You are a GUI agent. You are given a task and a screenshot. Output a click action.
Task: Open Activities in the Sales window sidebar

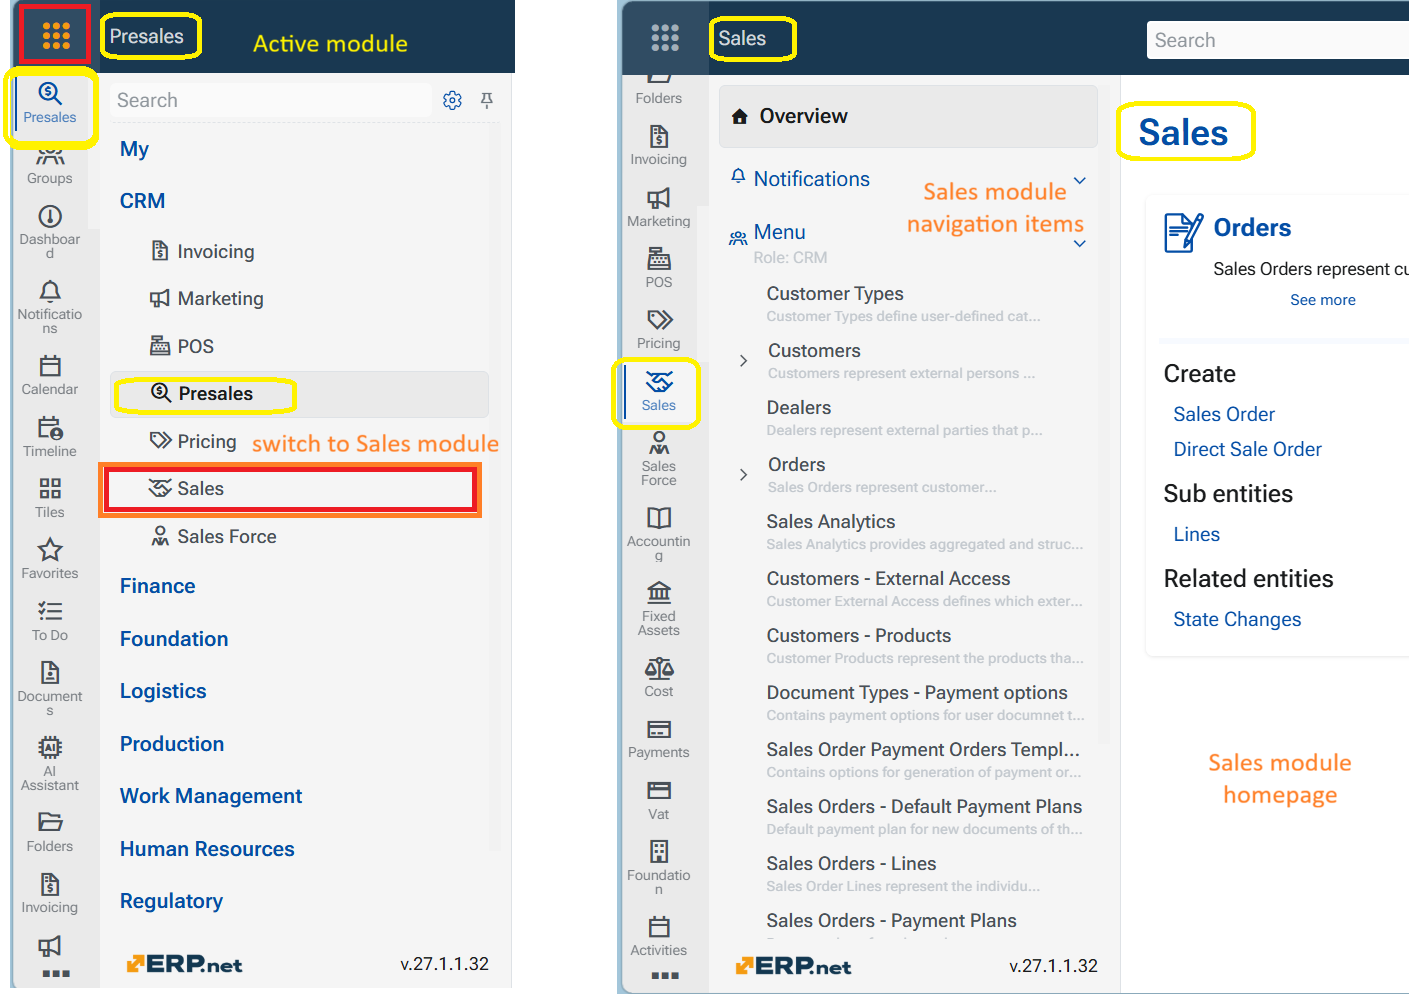[x=659, y=937]
